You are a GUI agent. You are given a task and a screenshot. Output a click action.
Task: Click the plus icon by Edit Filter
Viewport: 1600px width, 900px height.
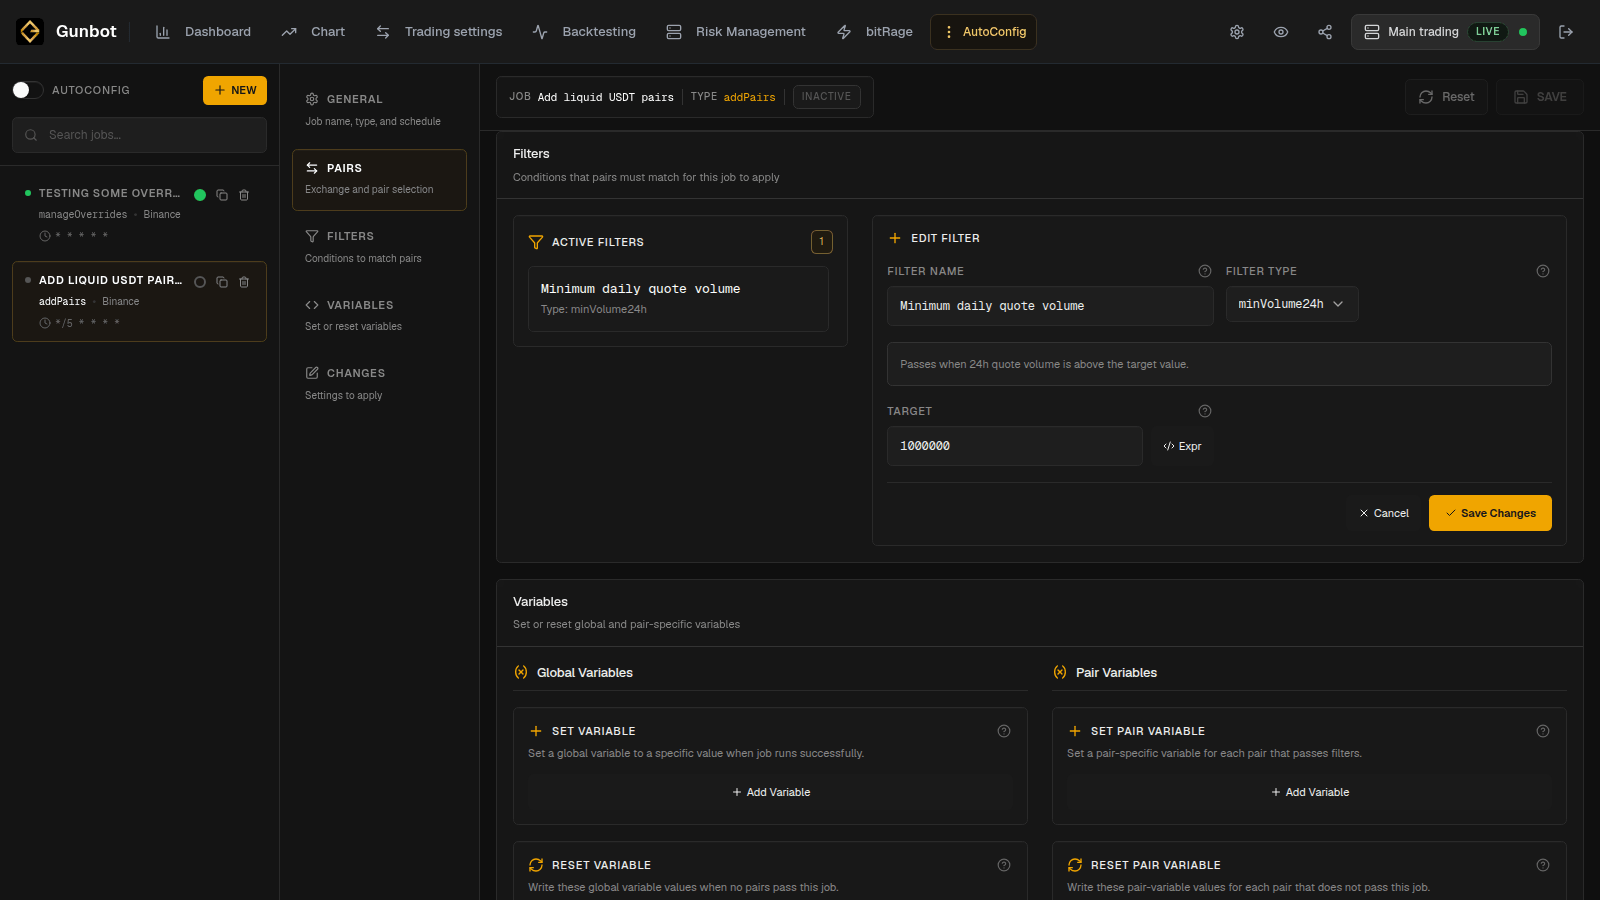click(895, 238)
